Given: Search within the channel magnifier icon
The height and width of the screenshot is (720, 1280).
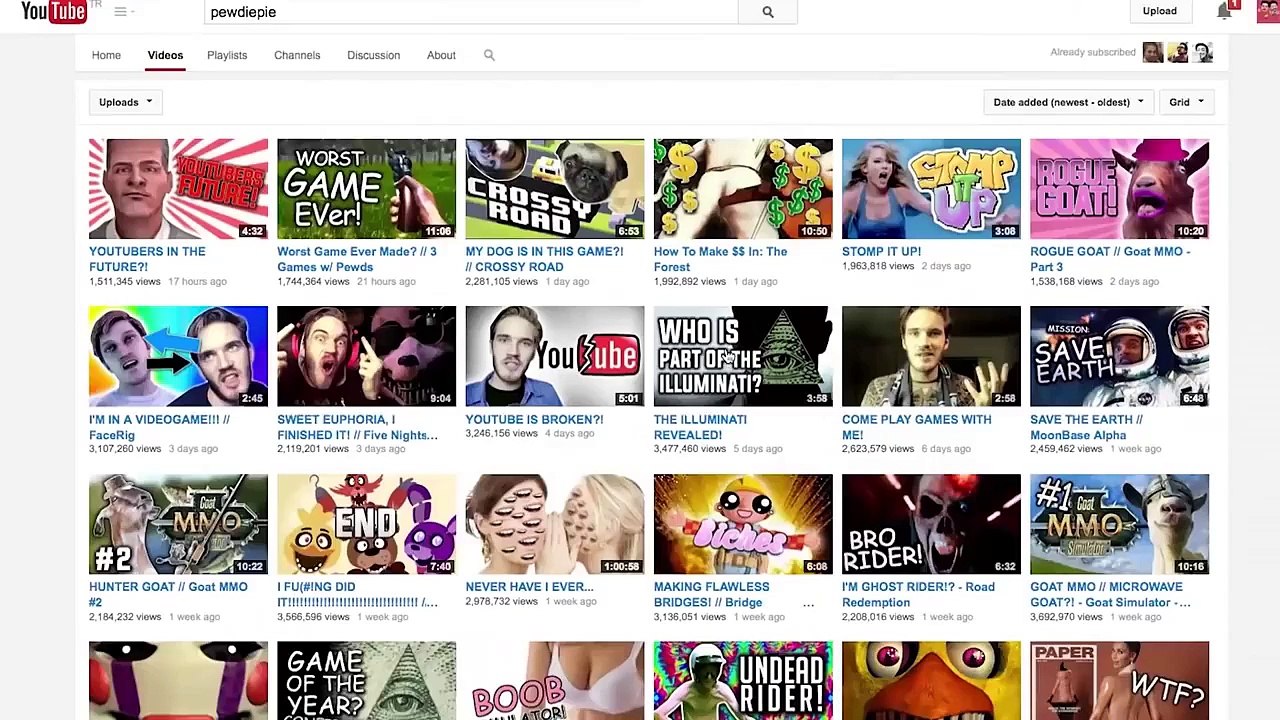Looking at the screenshot, I should click(489, 55).
